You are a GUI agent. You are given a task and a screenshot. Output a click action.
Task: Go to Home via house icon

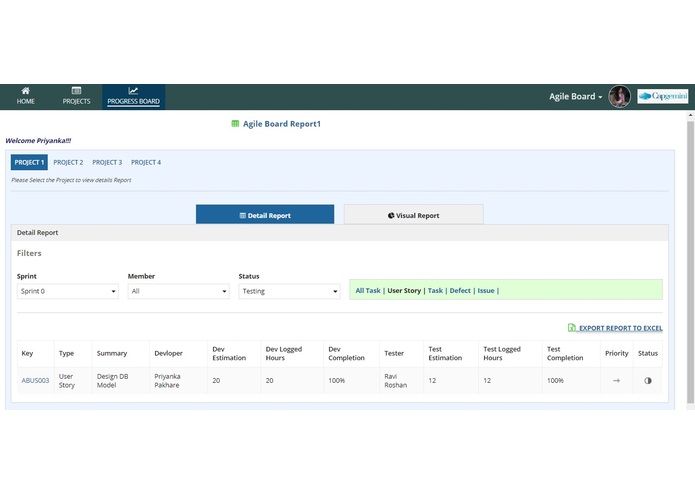(26, 91)
